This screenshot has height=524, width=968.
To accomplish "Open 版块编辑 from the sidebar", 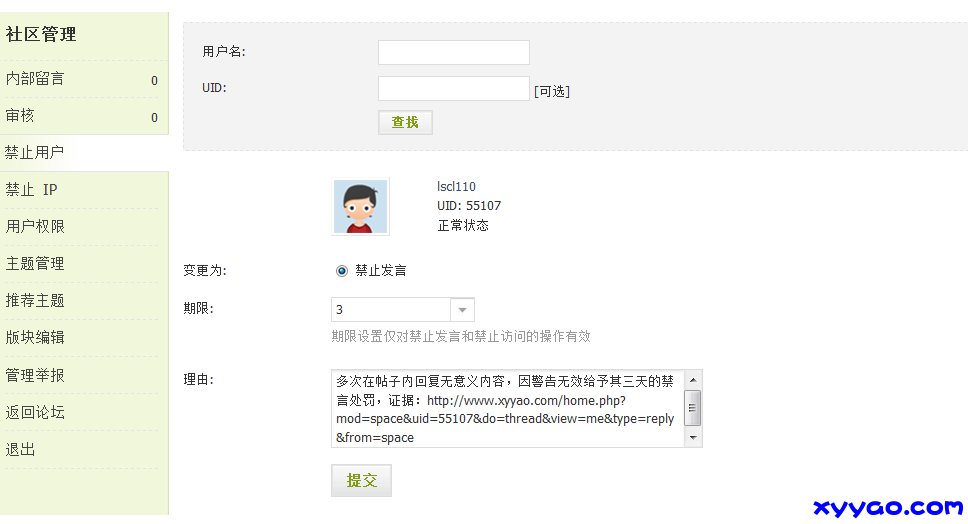I will (x=35, y=337).
